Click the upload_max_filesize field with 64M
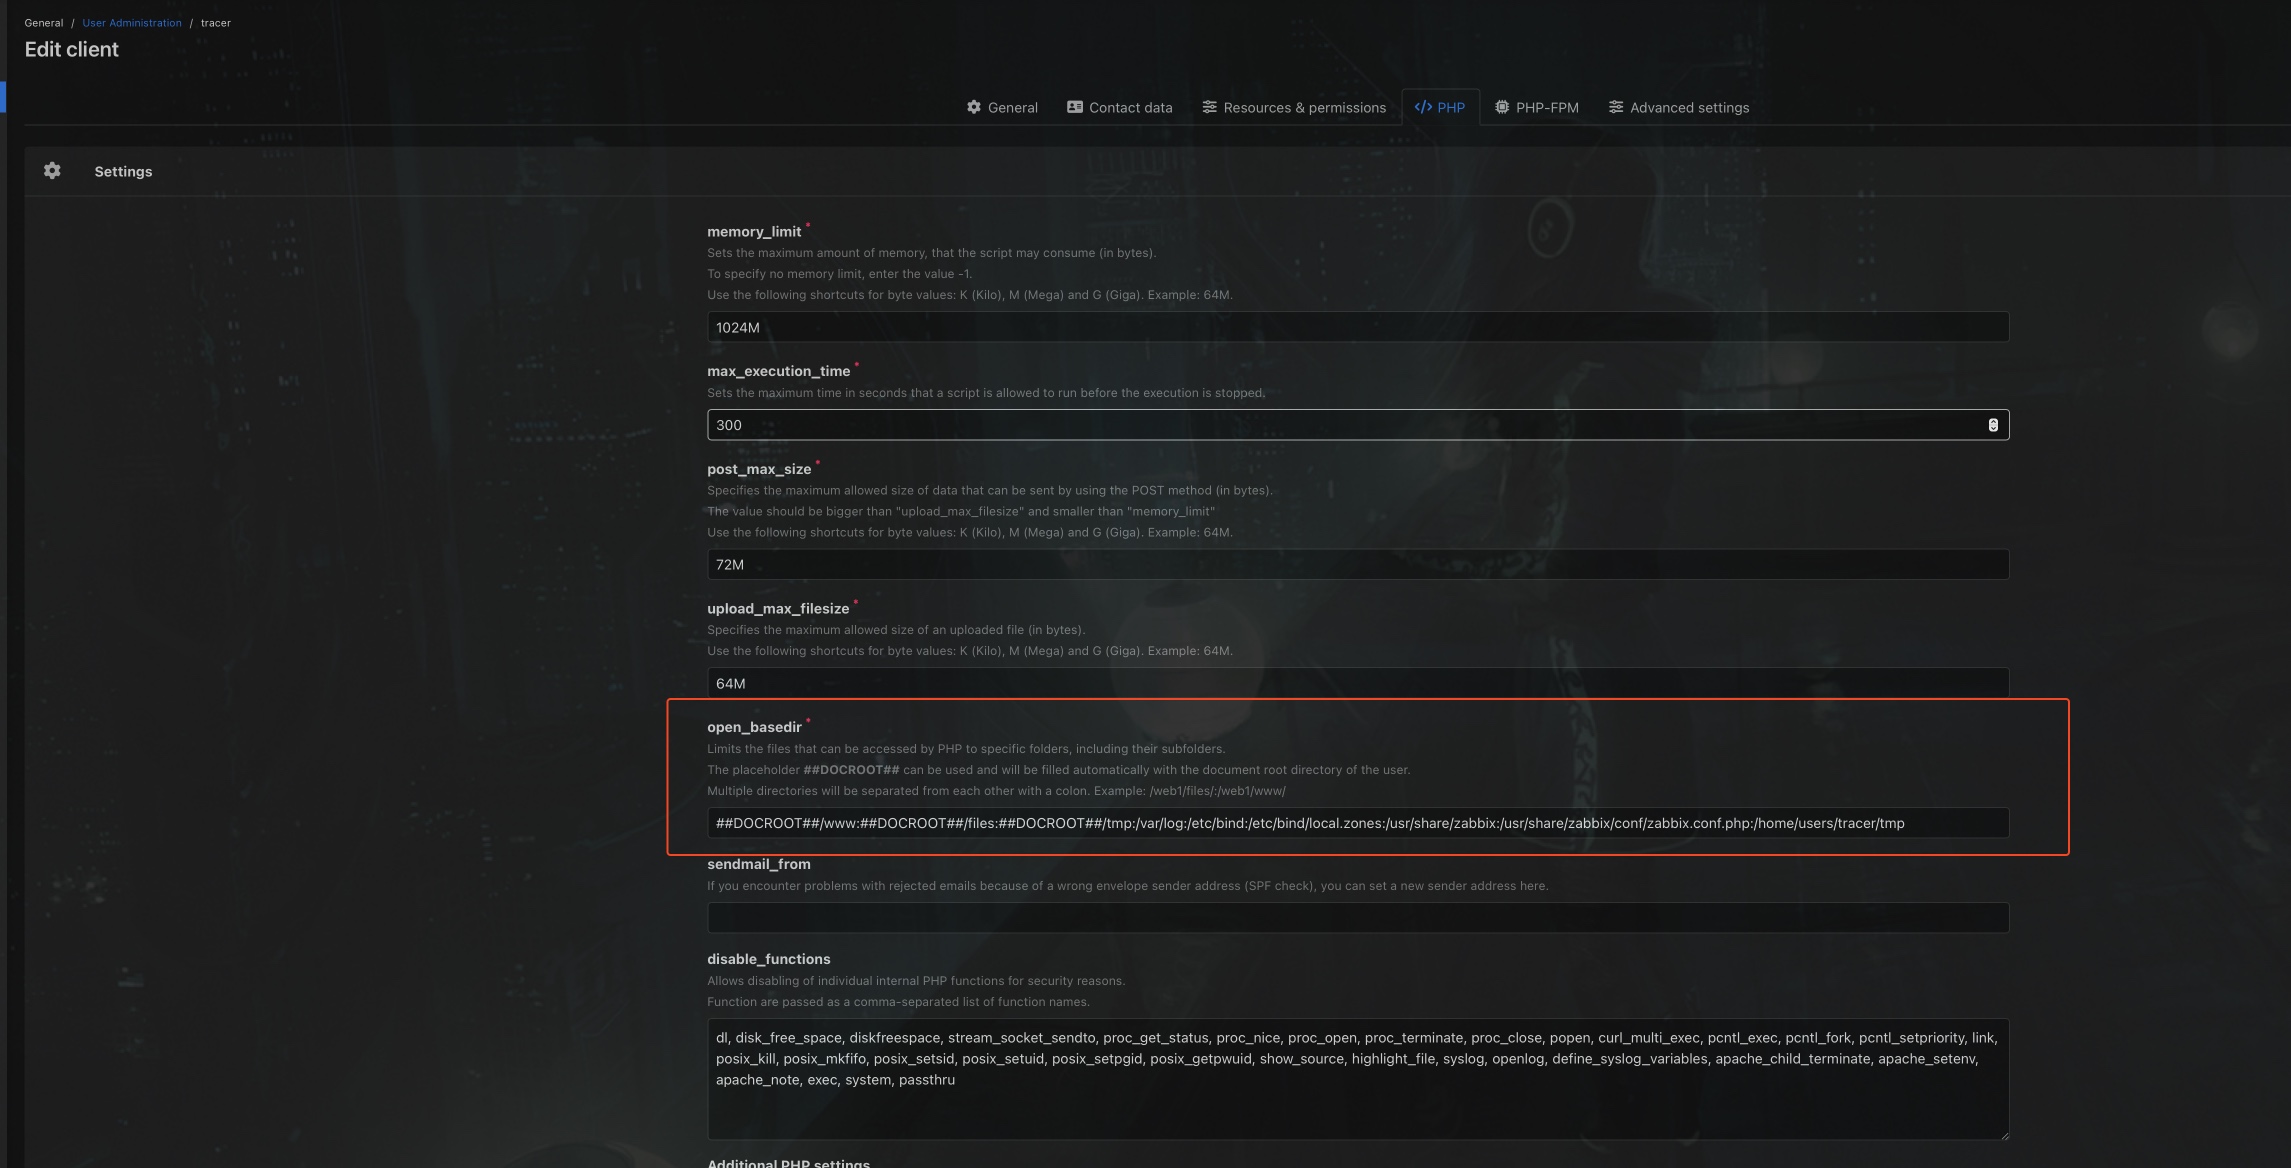The height and width of the screenshot is (1168, 2291). click(x=1357, y=683)
